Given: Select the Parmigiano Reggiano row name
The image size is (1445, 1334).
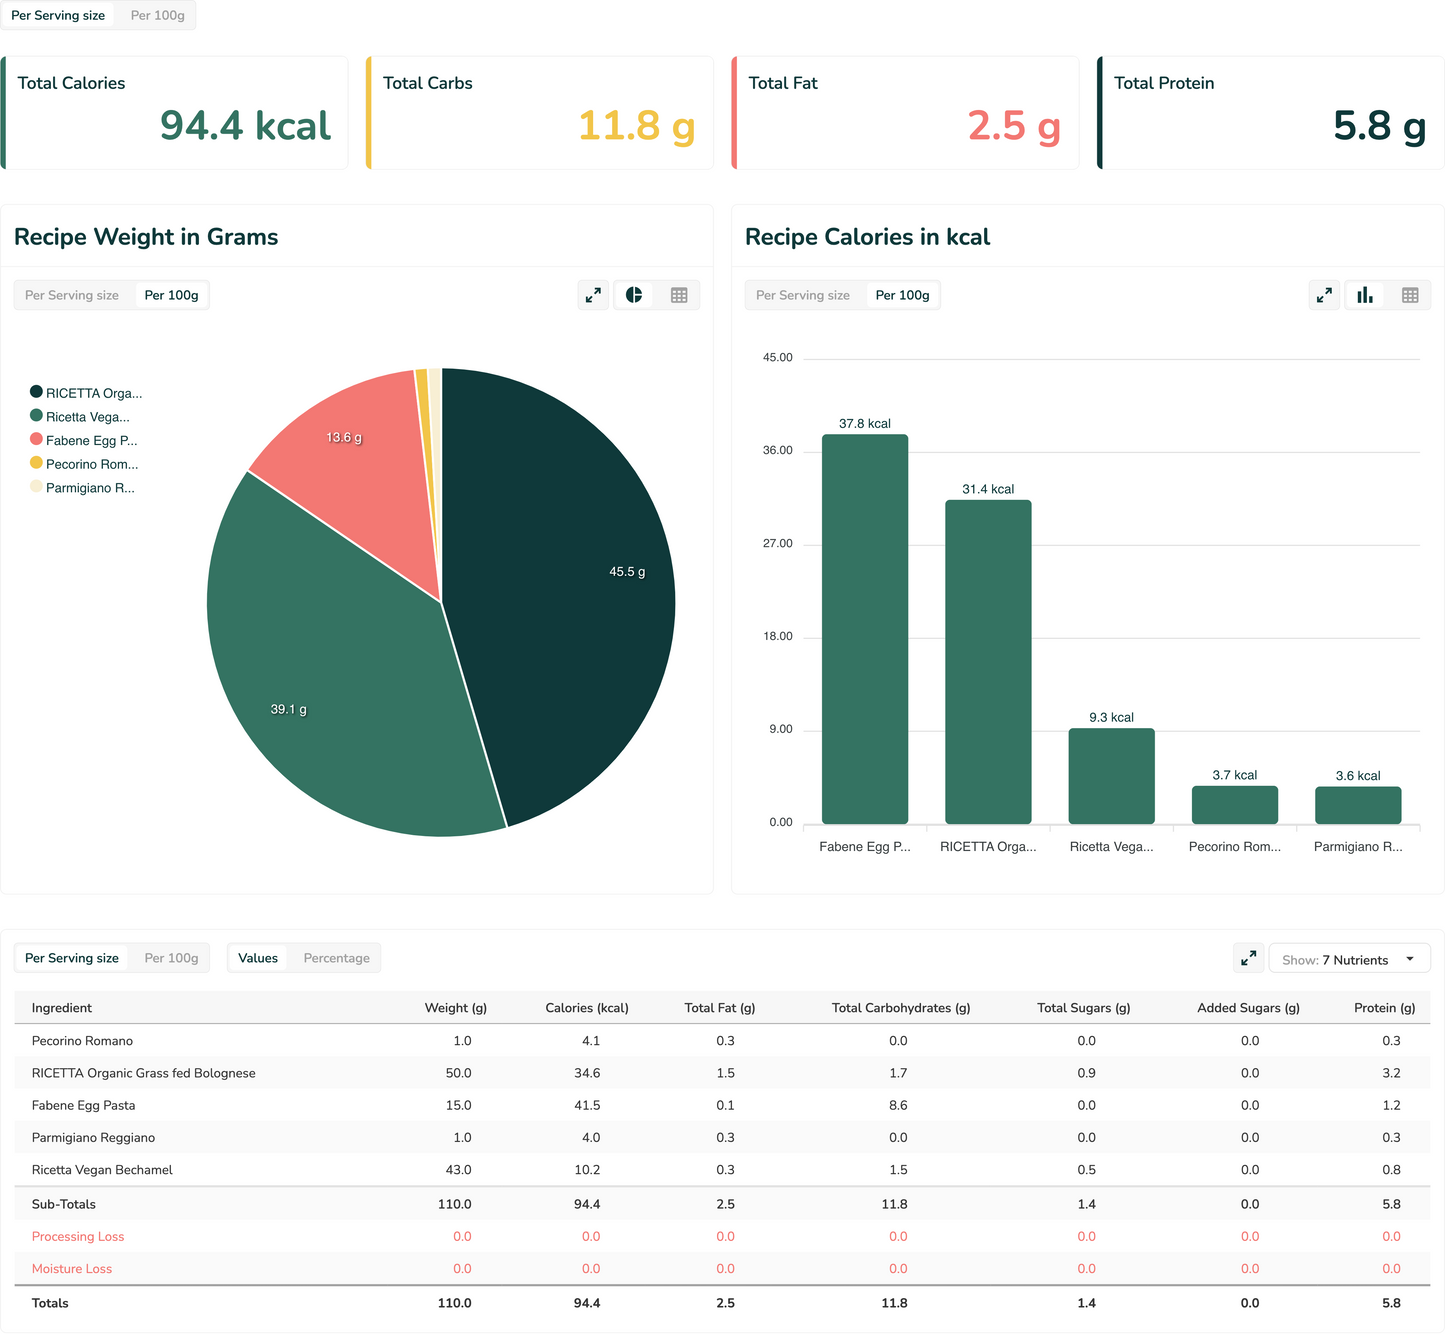Looking at the screenshot, I should click(x=93, y=1138).
